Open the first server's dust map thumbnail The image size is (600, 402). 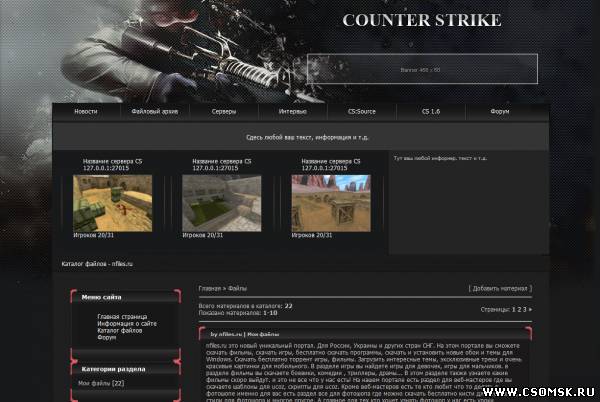pyautogui.click(x=112, y=203)
